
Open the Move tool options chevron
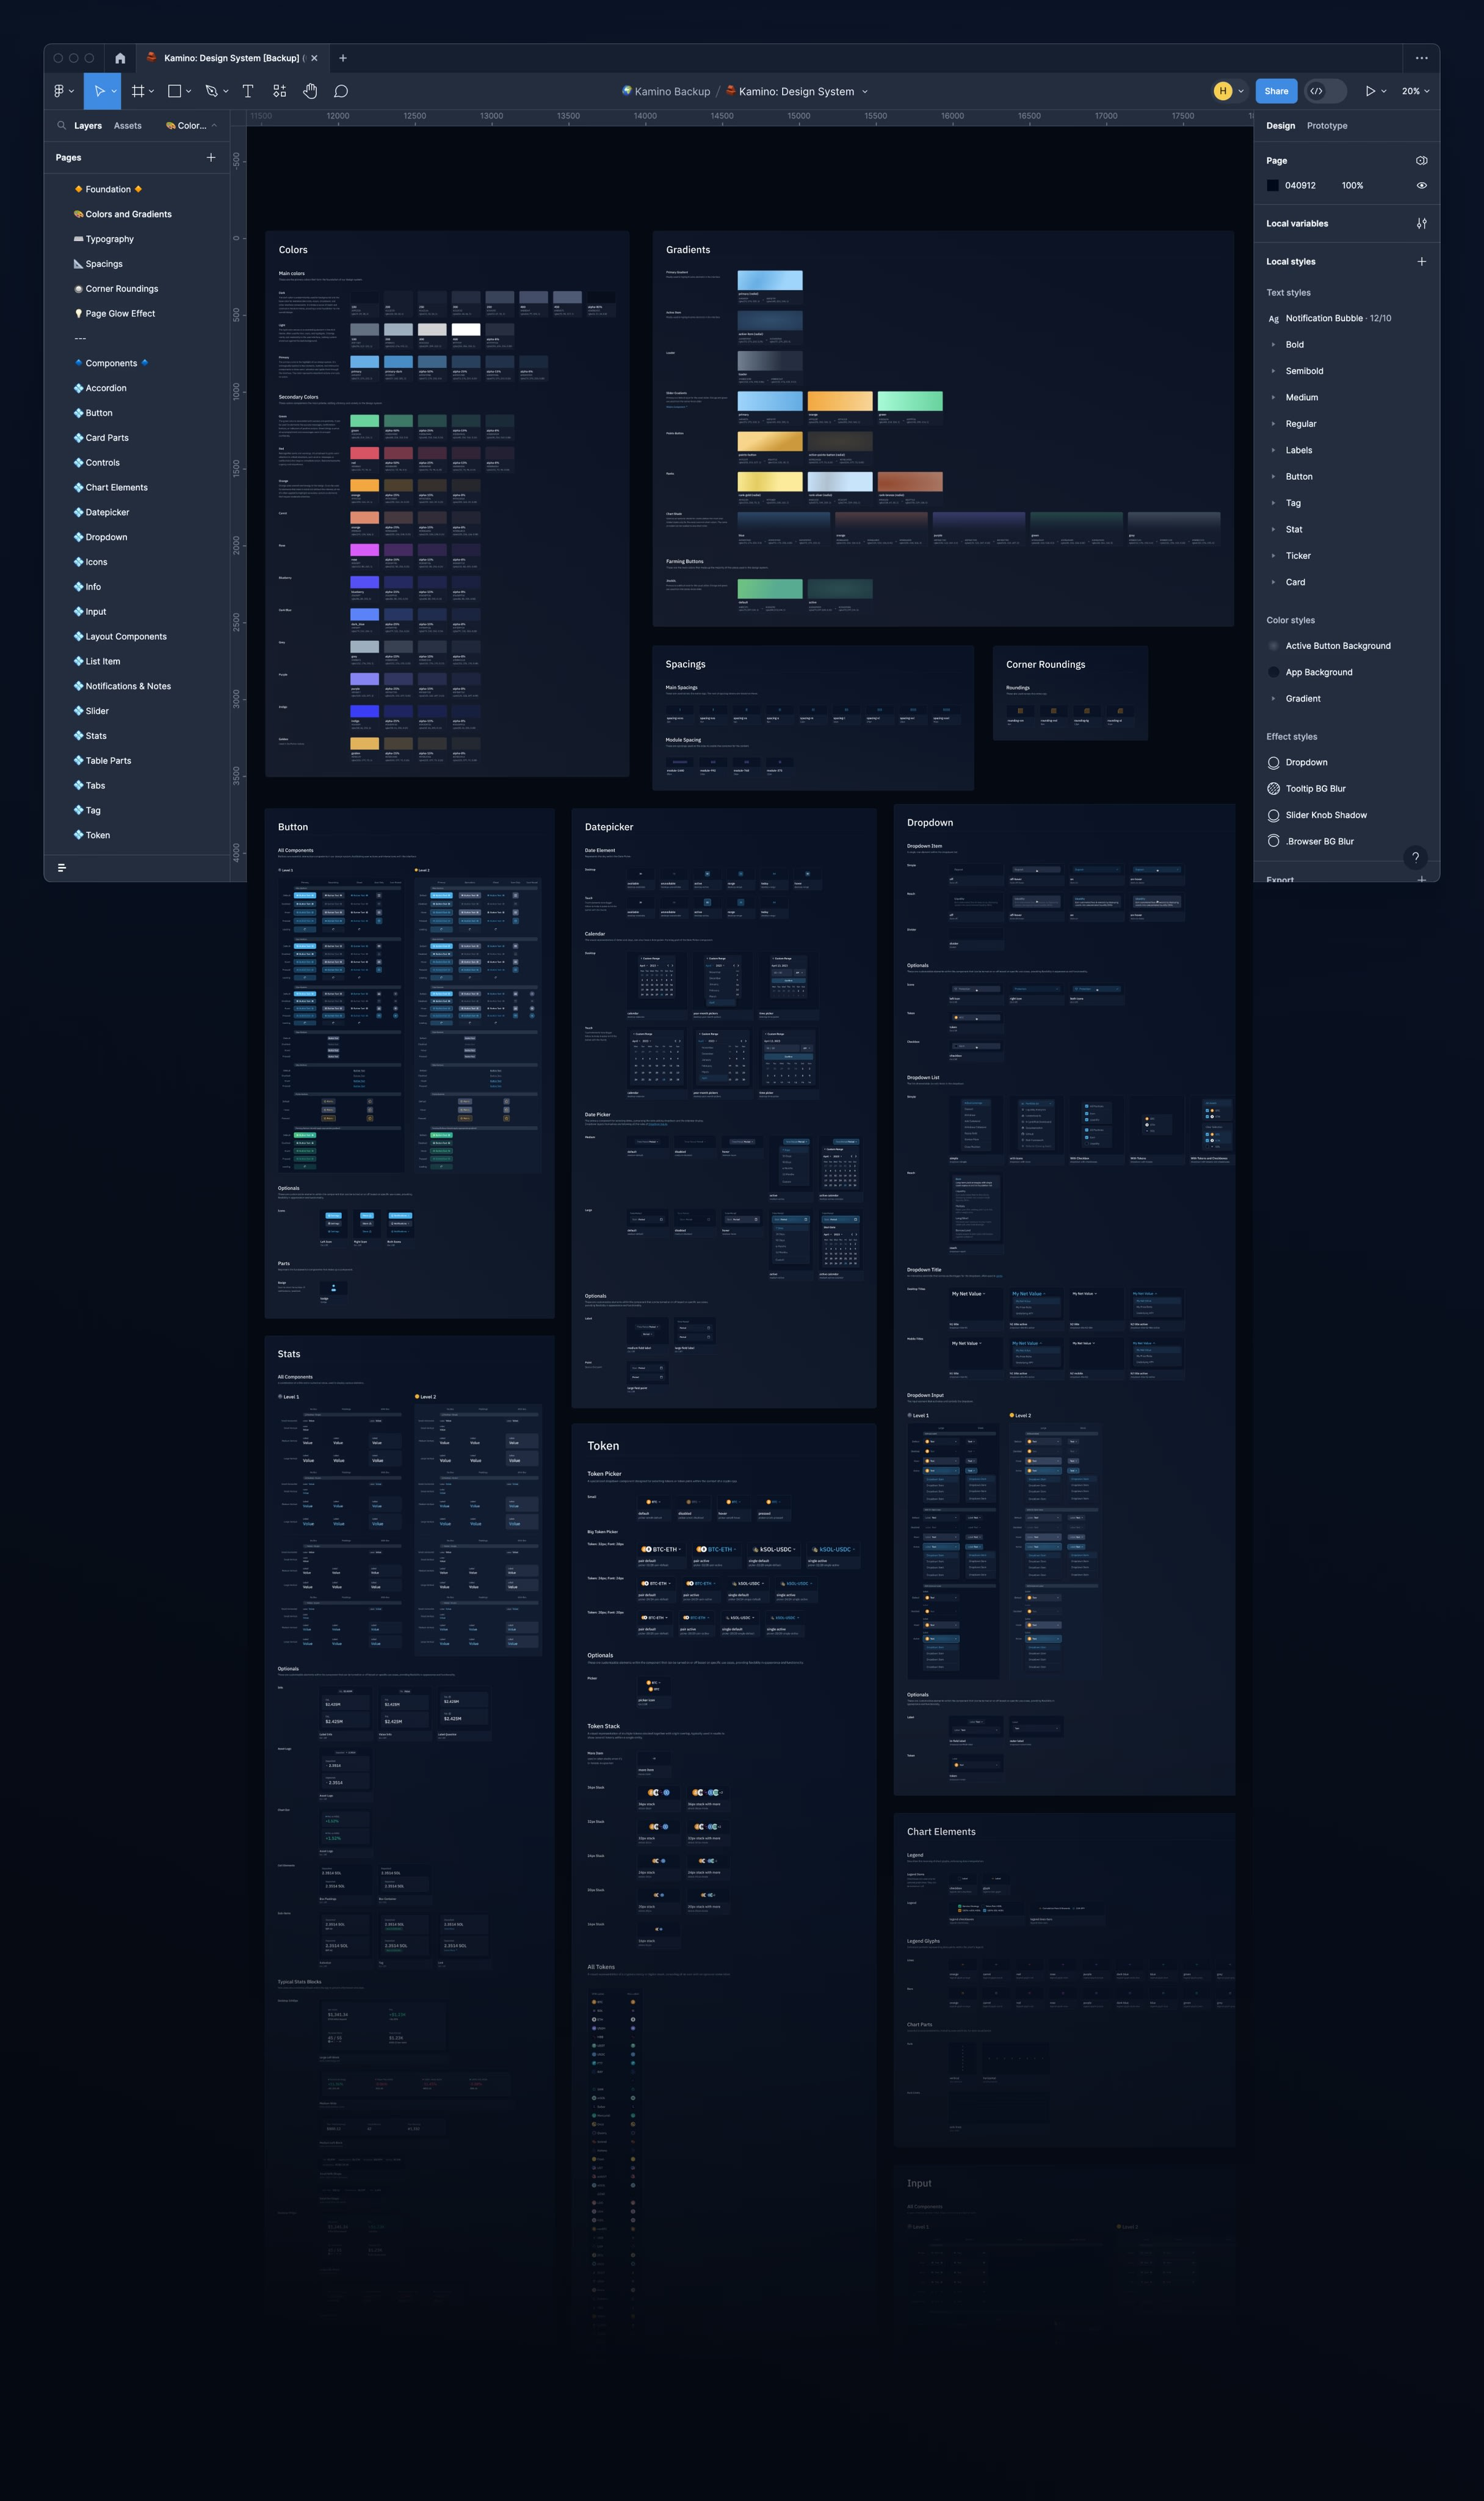[114, 91]
